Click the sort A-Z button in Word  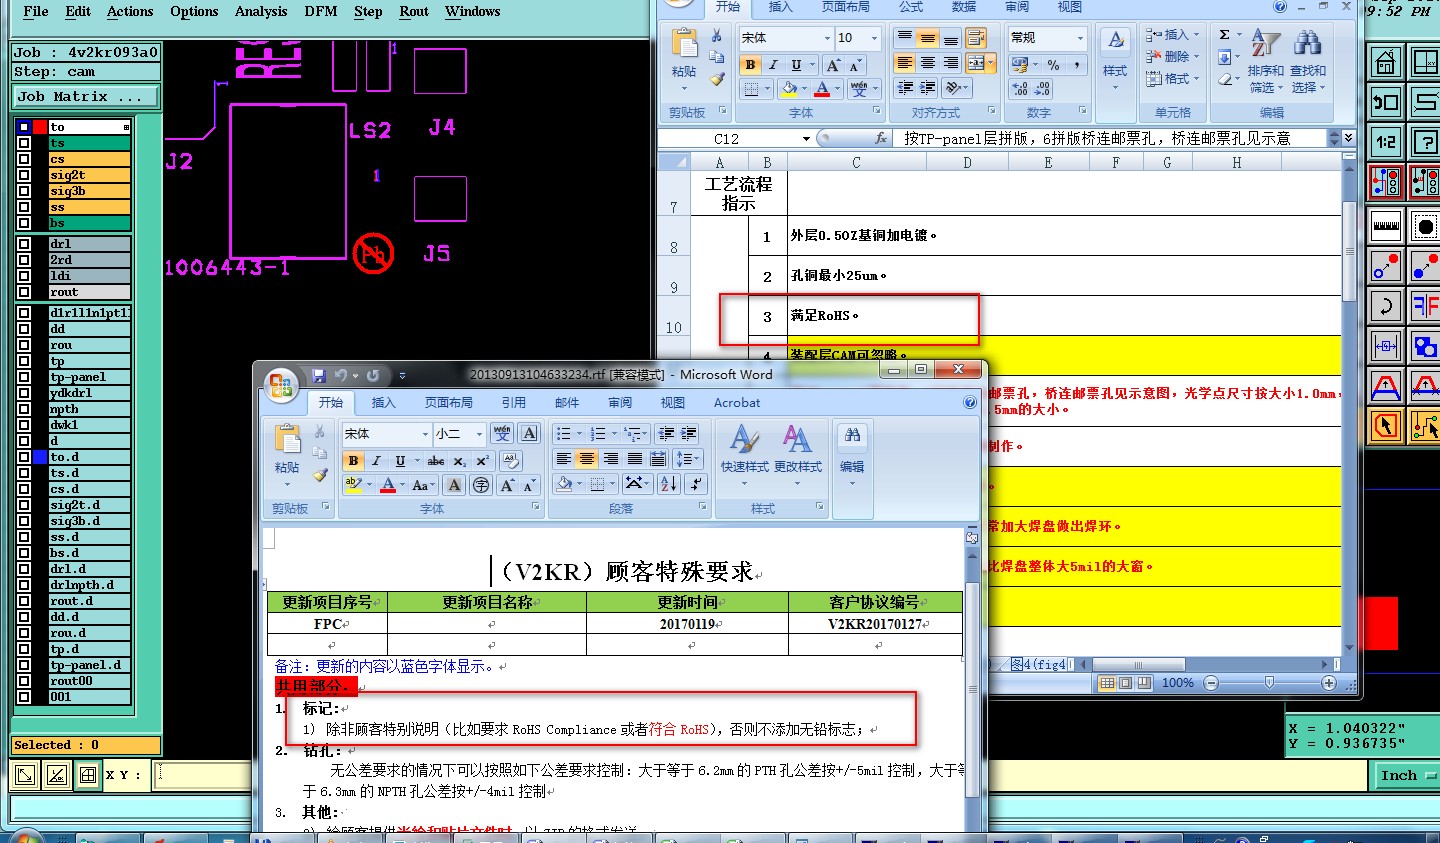pos(668,484)
